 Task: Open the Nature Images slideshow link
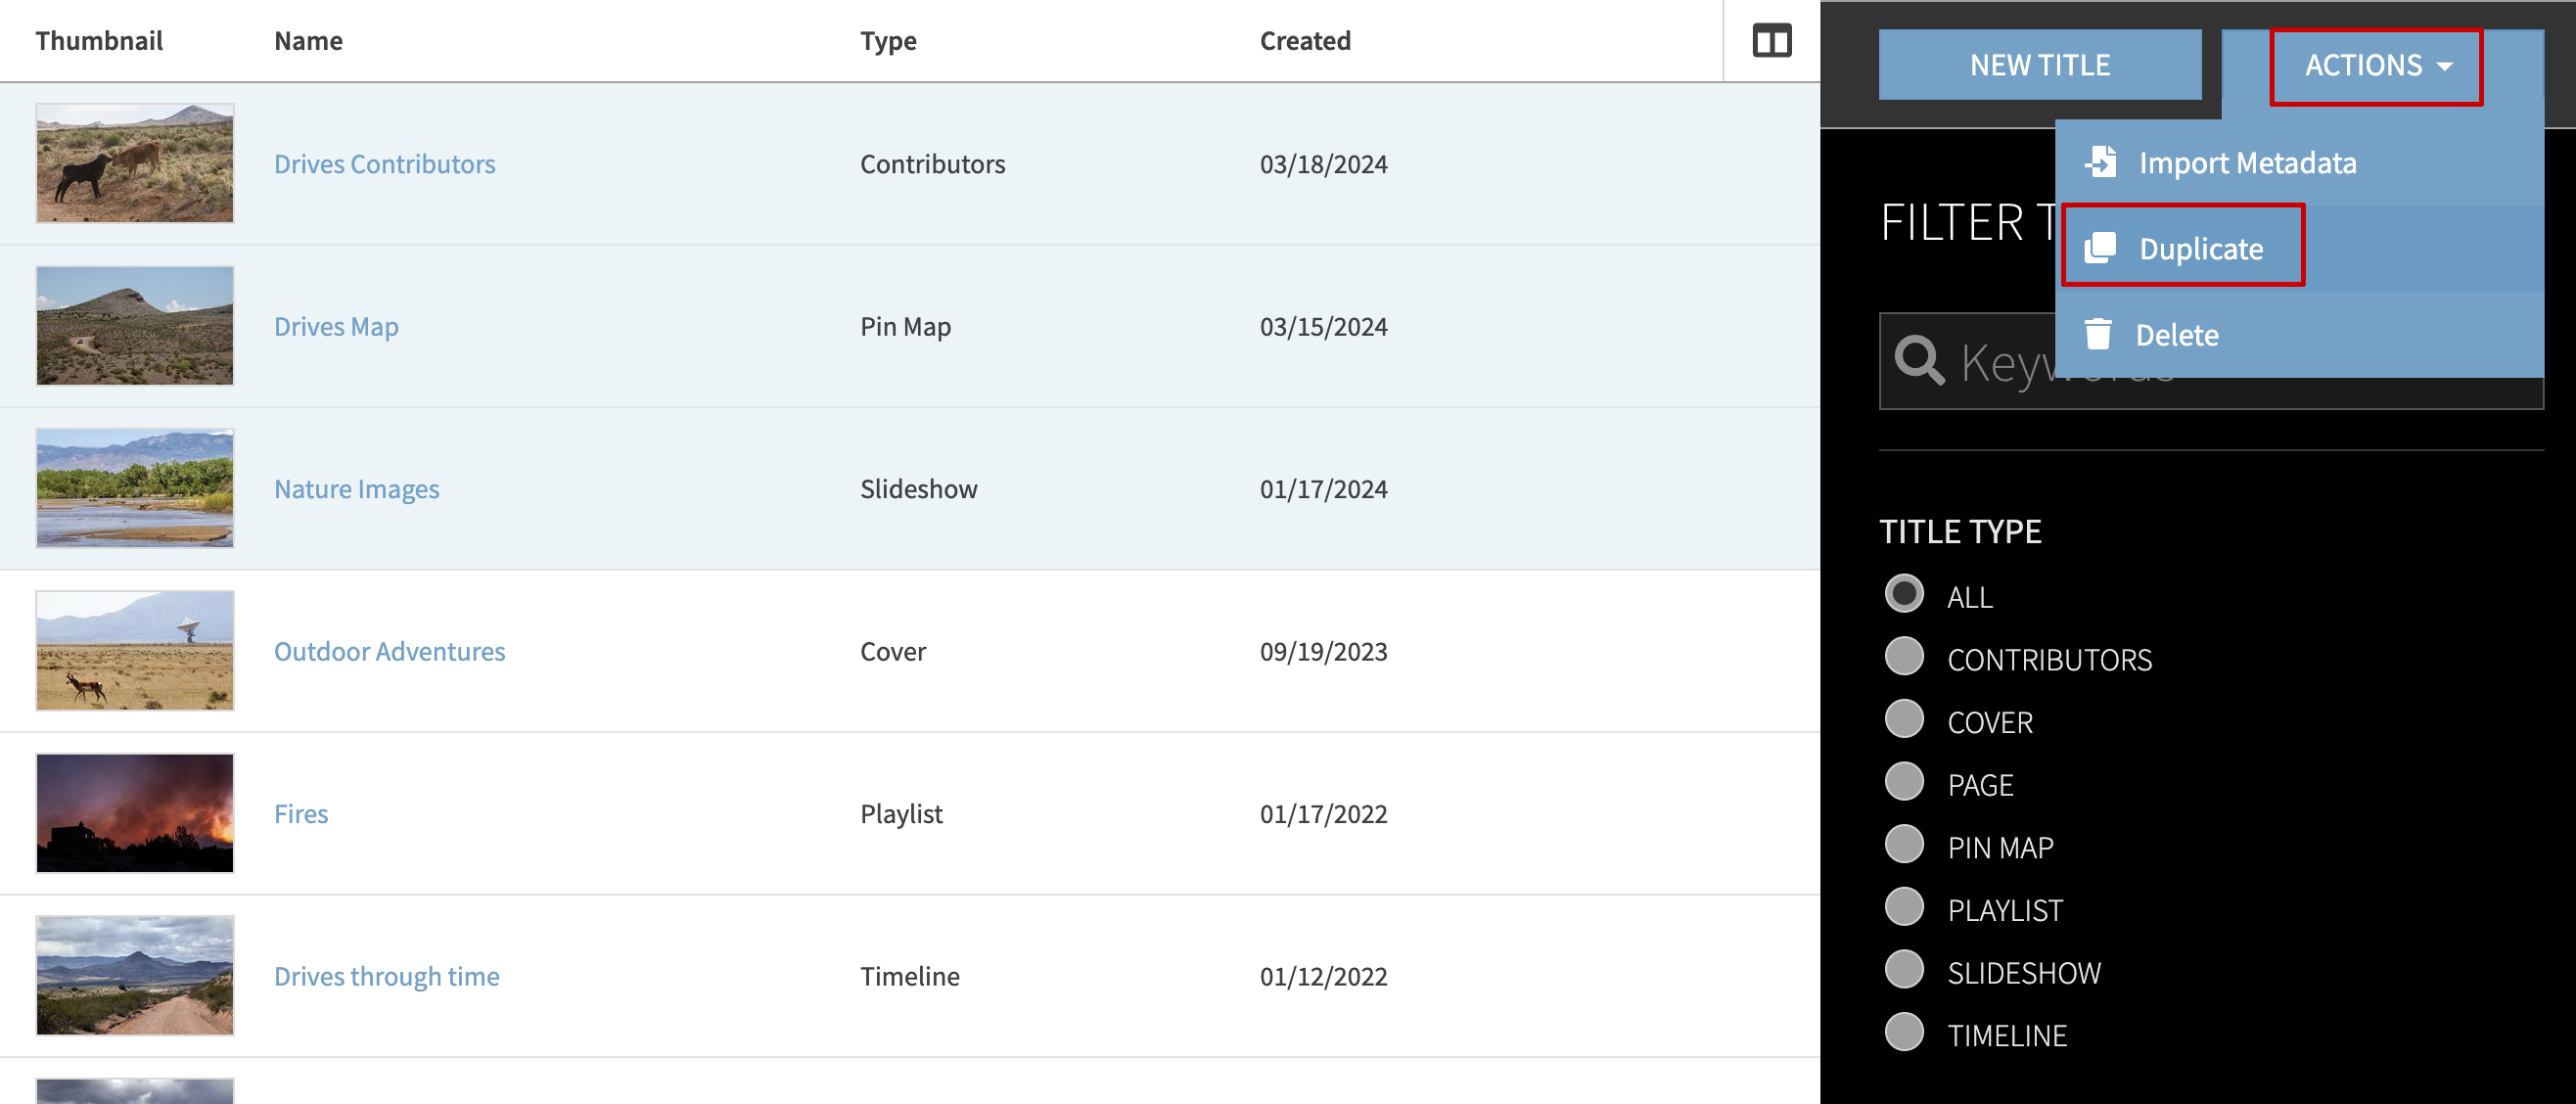(x=356, y=489)
